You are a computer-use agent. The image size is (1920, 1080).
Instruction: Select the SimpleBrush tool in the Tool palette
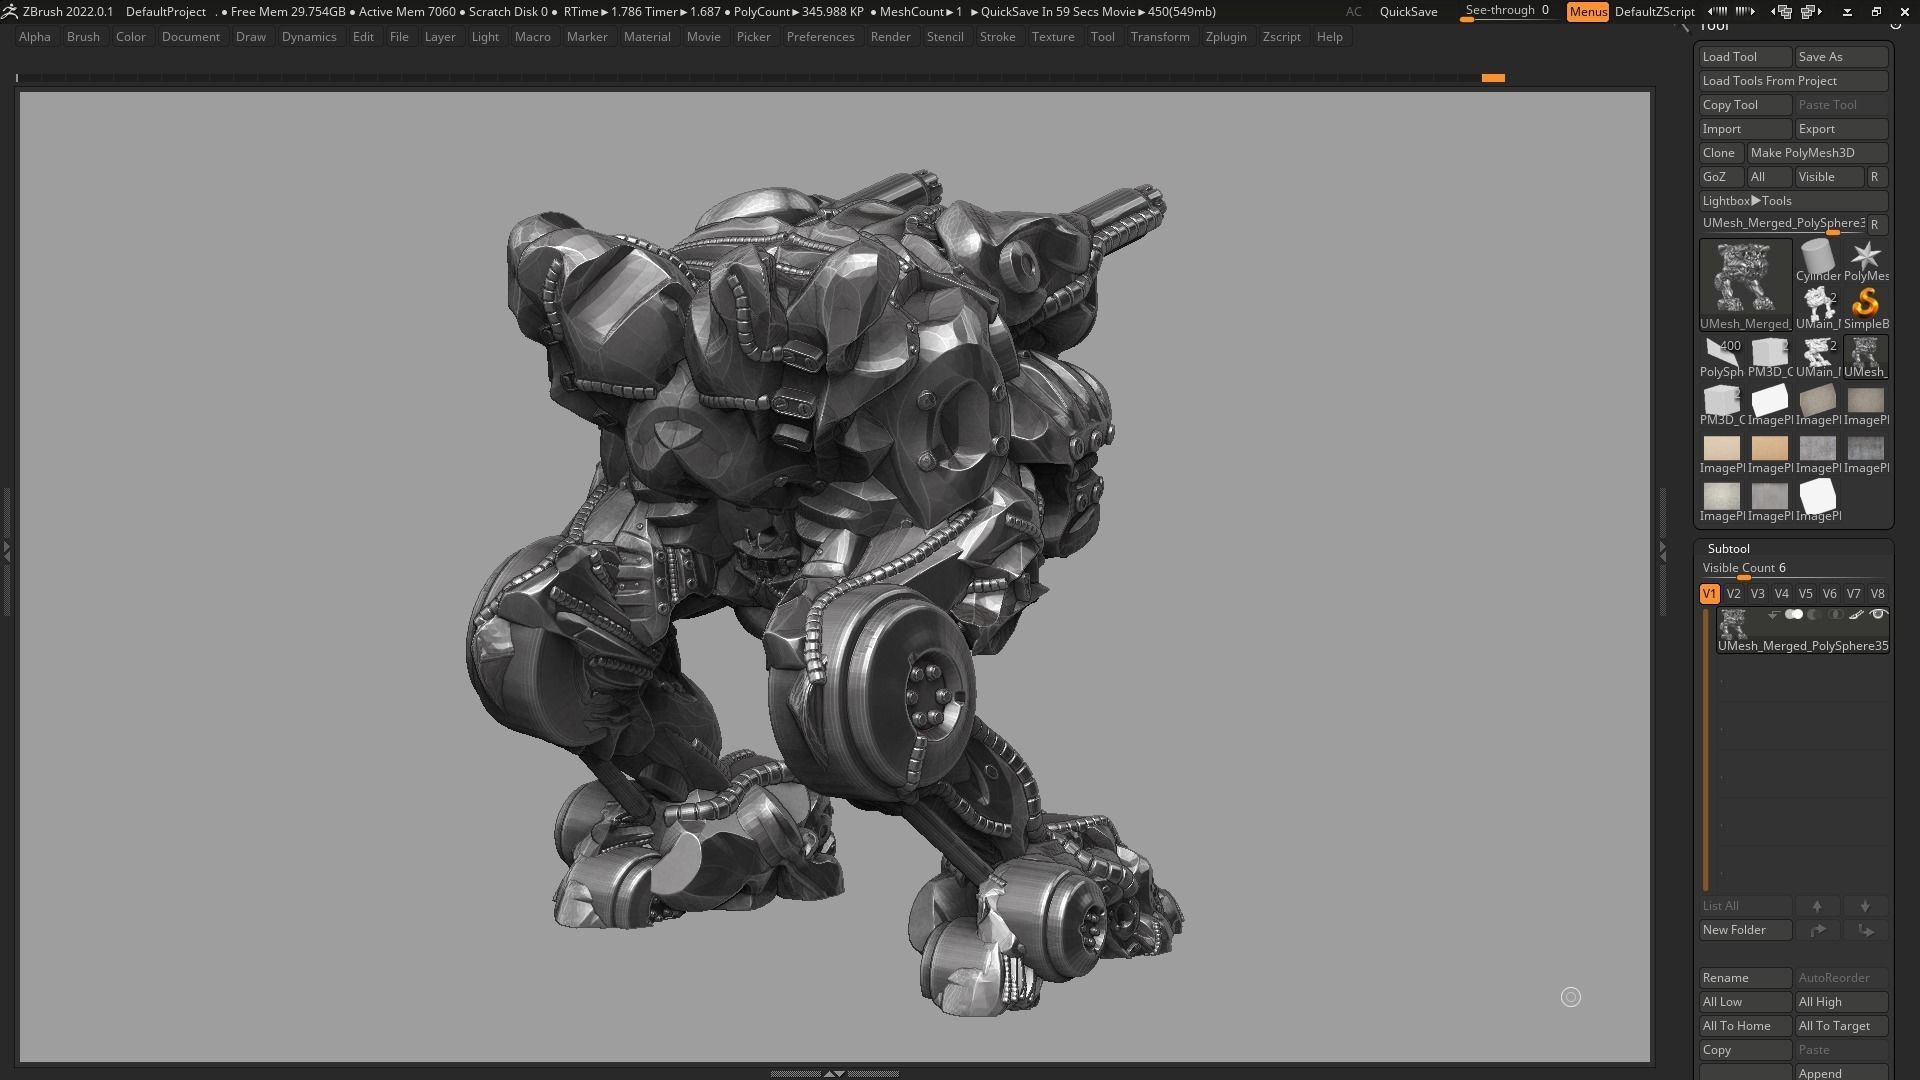(1866, 305)
